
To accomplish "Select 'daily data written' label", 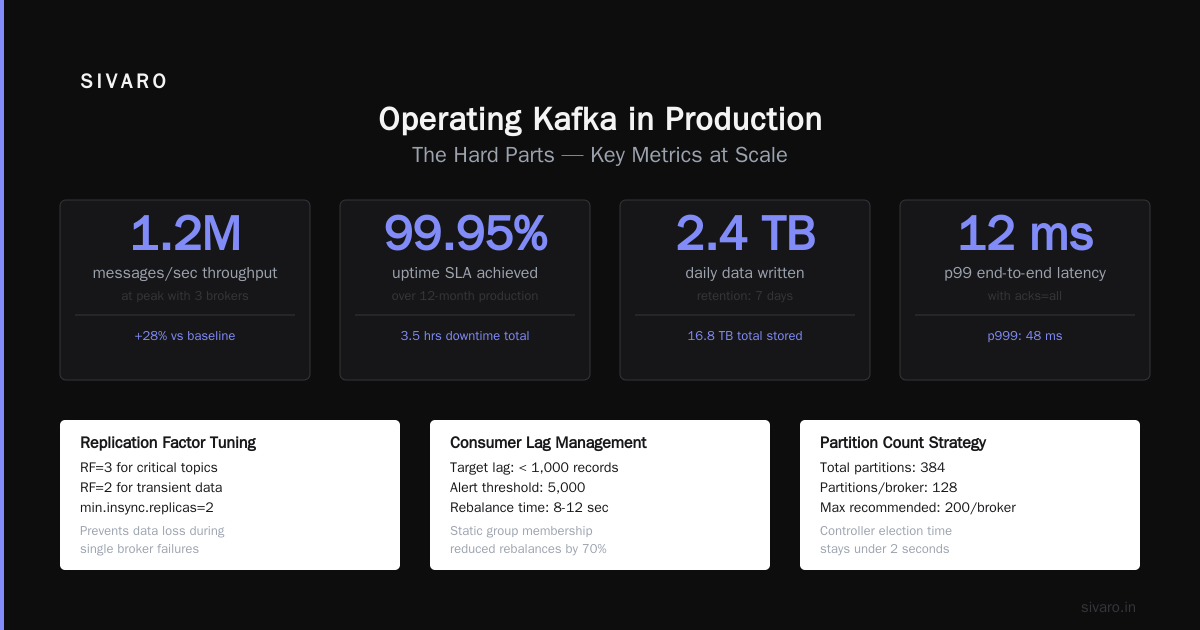I will (745, 273).
